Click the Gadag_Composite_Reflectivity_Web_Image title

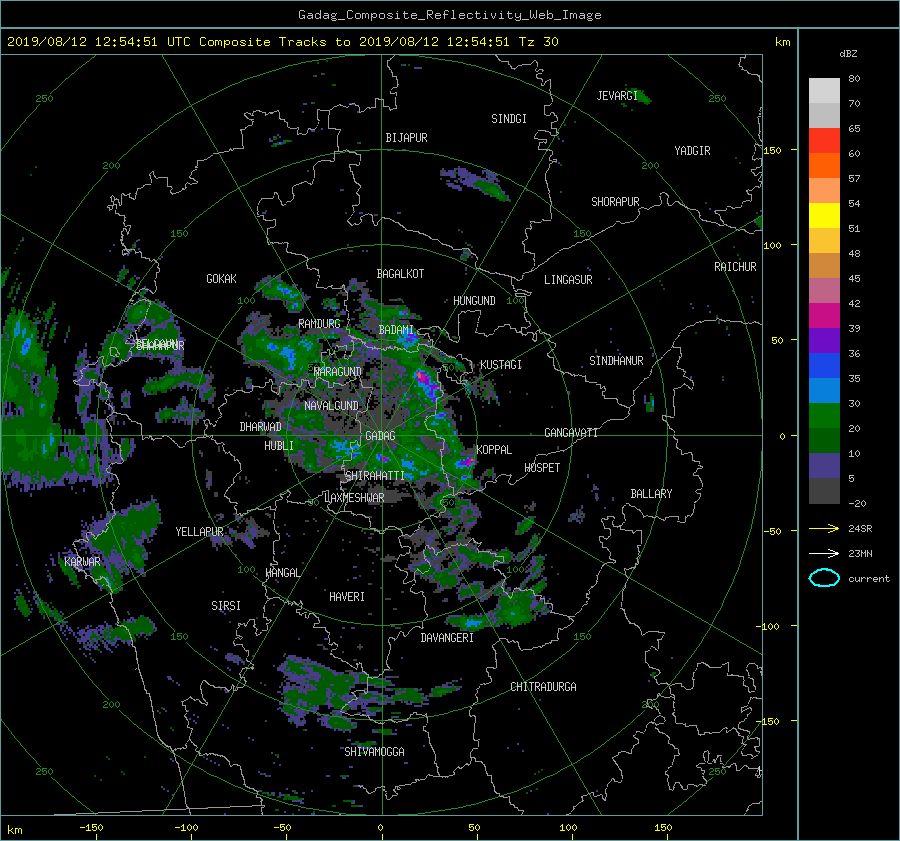click(449, 15)
